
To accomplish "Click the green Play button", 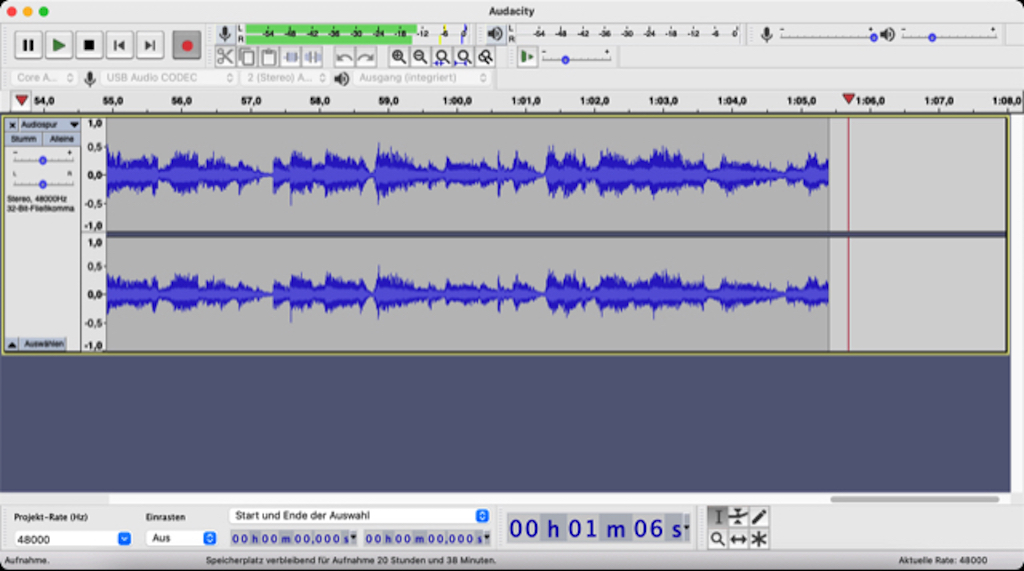I will [59, 45].
